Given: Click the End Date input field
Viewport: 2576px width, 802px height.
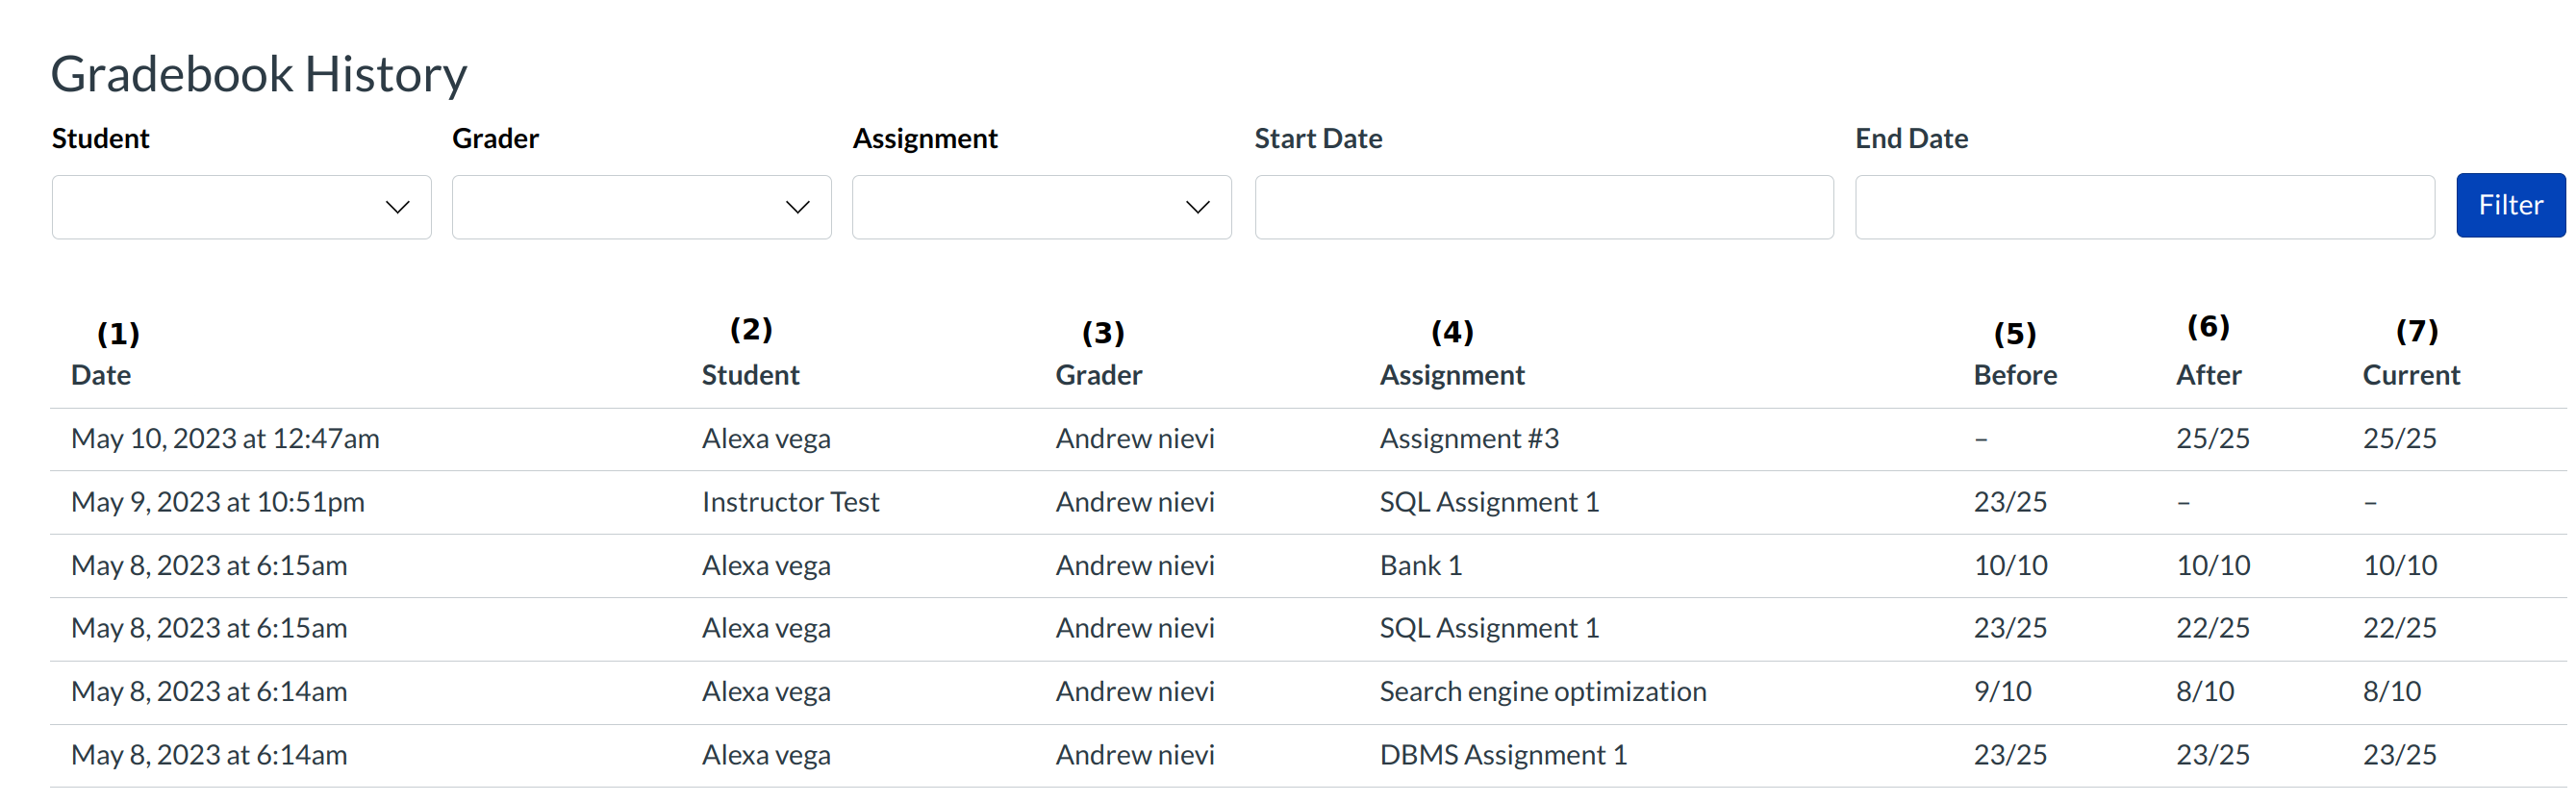Looking at the screenshot, I should click(x=2144, y=207).
